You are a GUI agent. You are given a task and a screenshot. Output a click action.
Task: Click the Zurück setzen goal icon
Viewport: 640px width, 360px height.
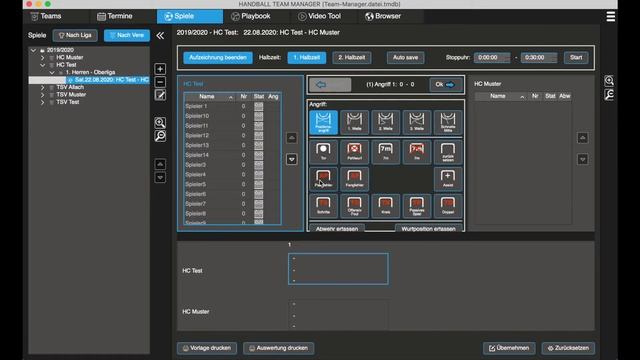(448, 151)
